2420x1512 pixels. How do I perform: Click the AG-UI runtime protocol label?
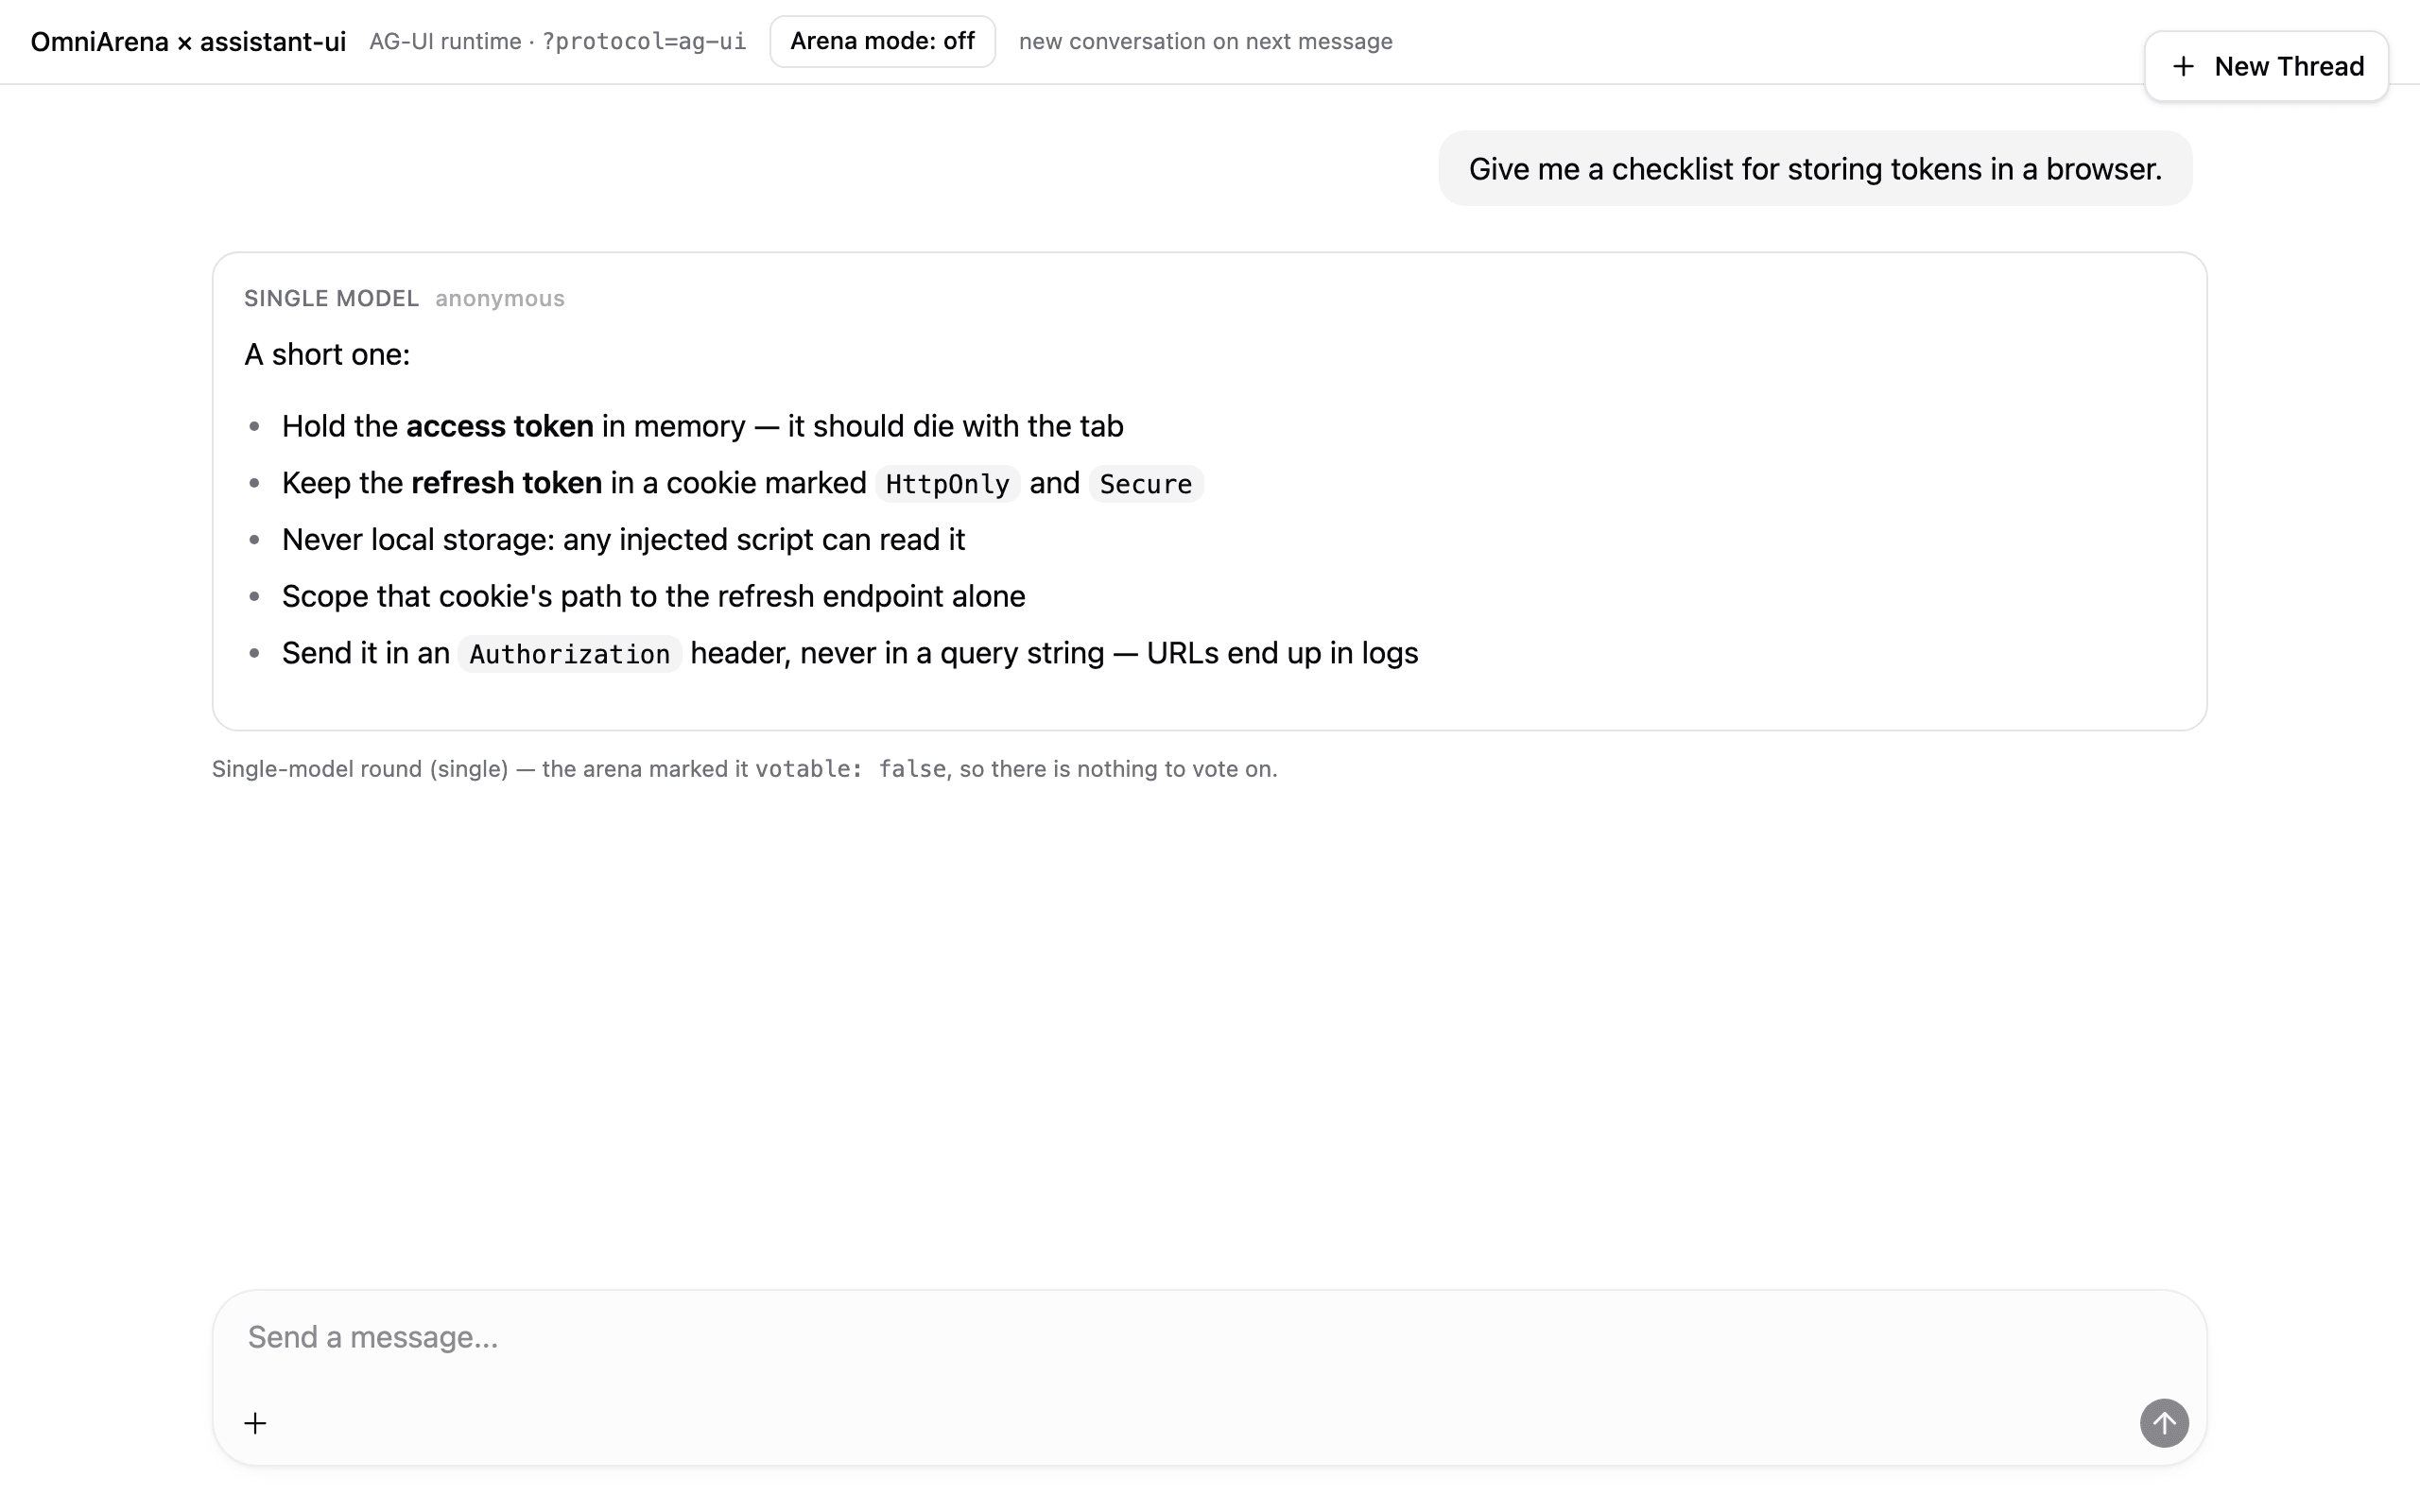pos(557,41)
